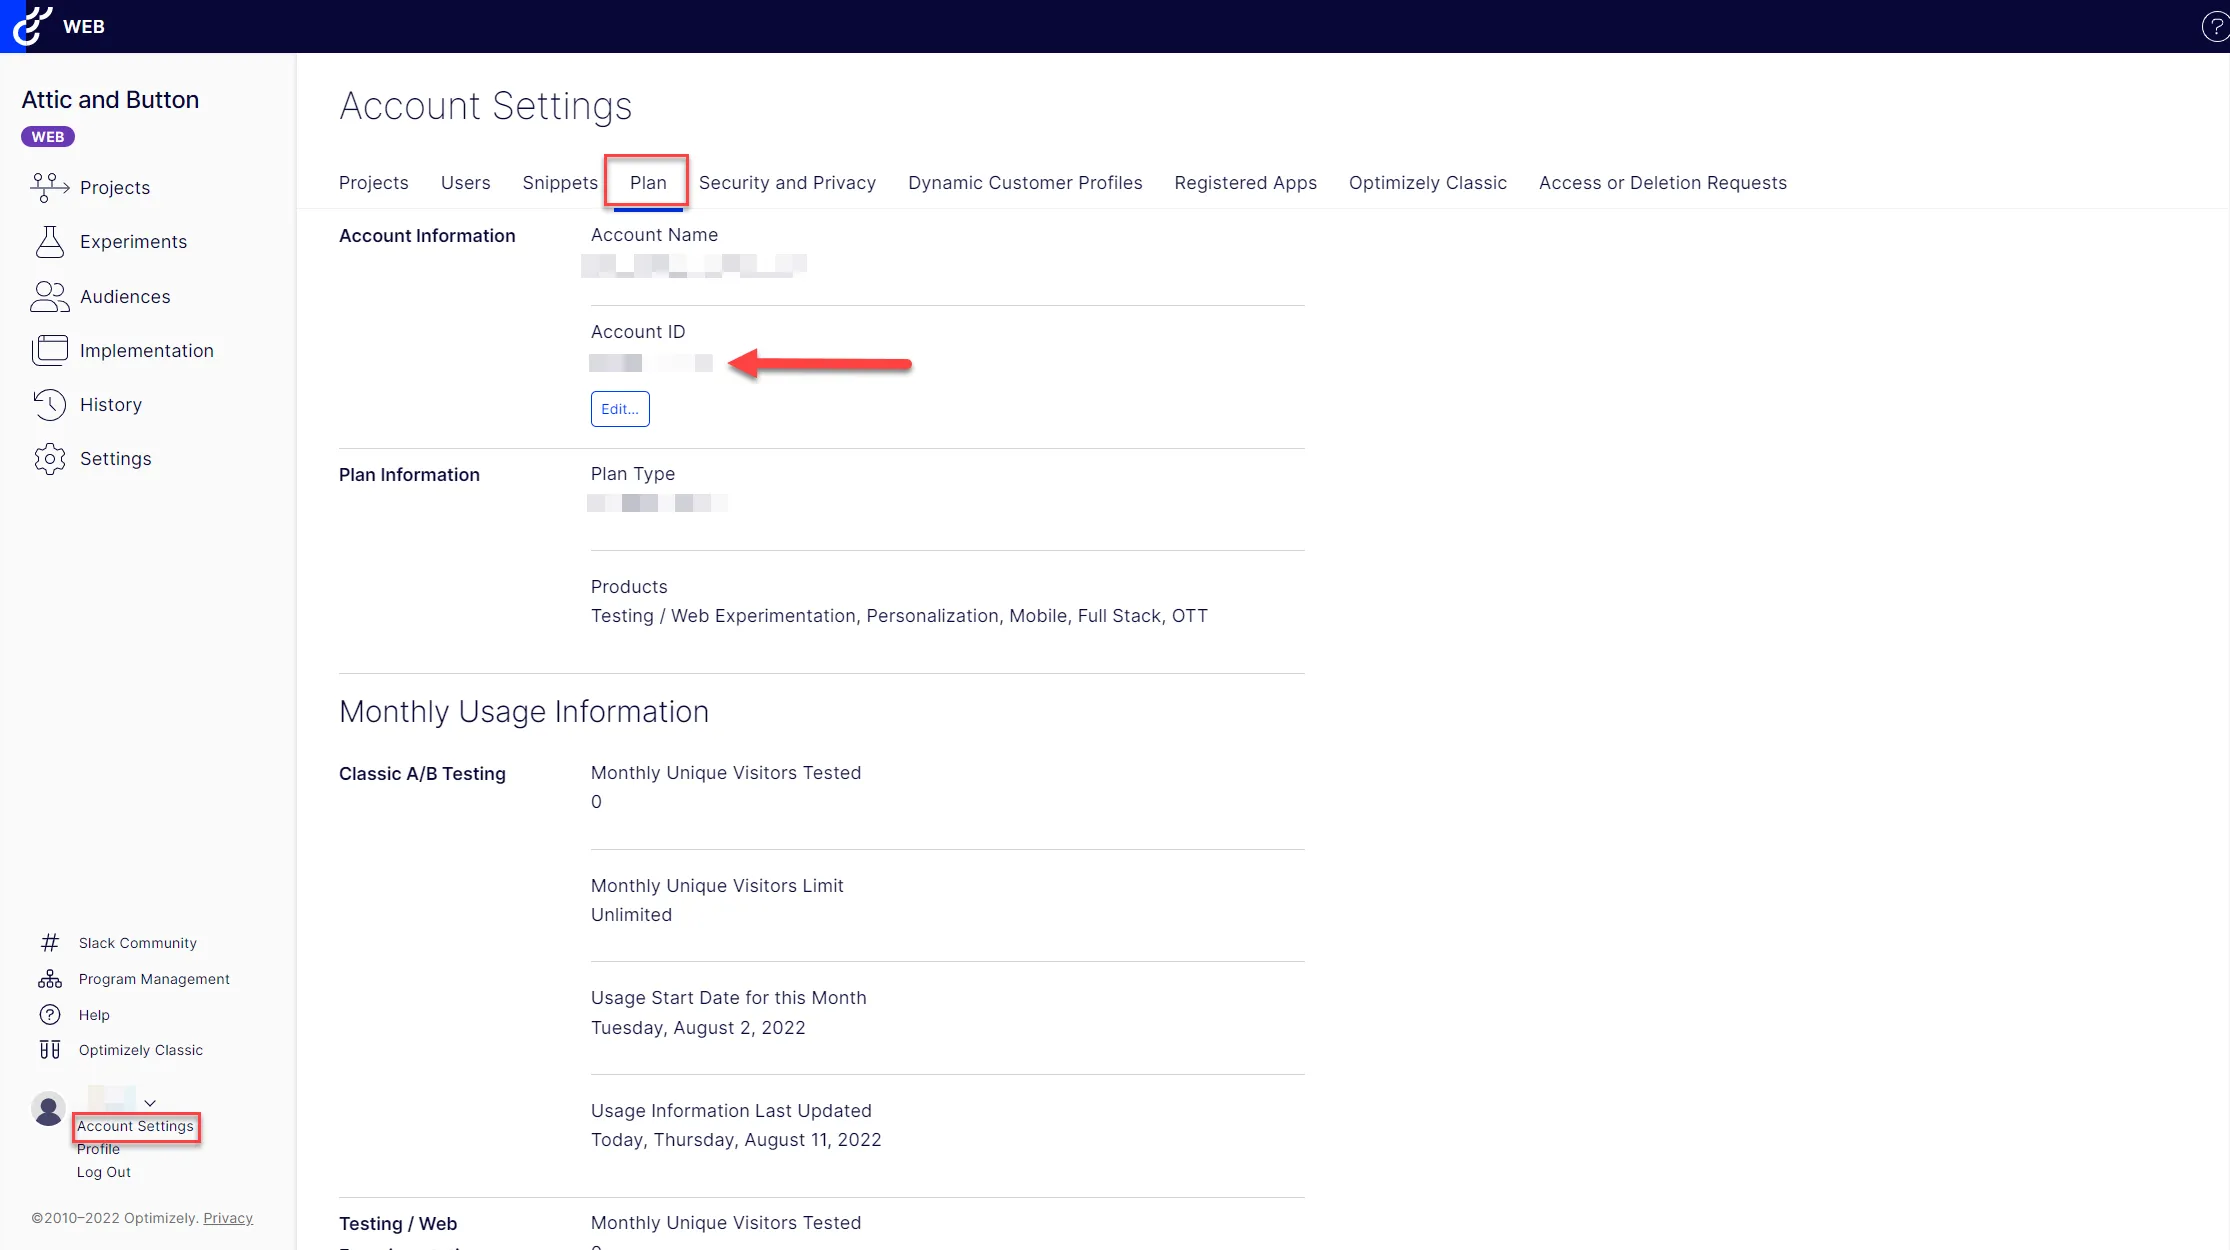This screenshot has height=1250, width=2230.
Task: Open the help question mark icon
Action: [x=2215, y=27]
